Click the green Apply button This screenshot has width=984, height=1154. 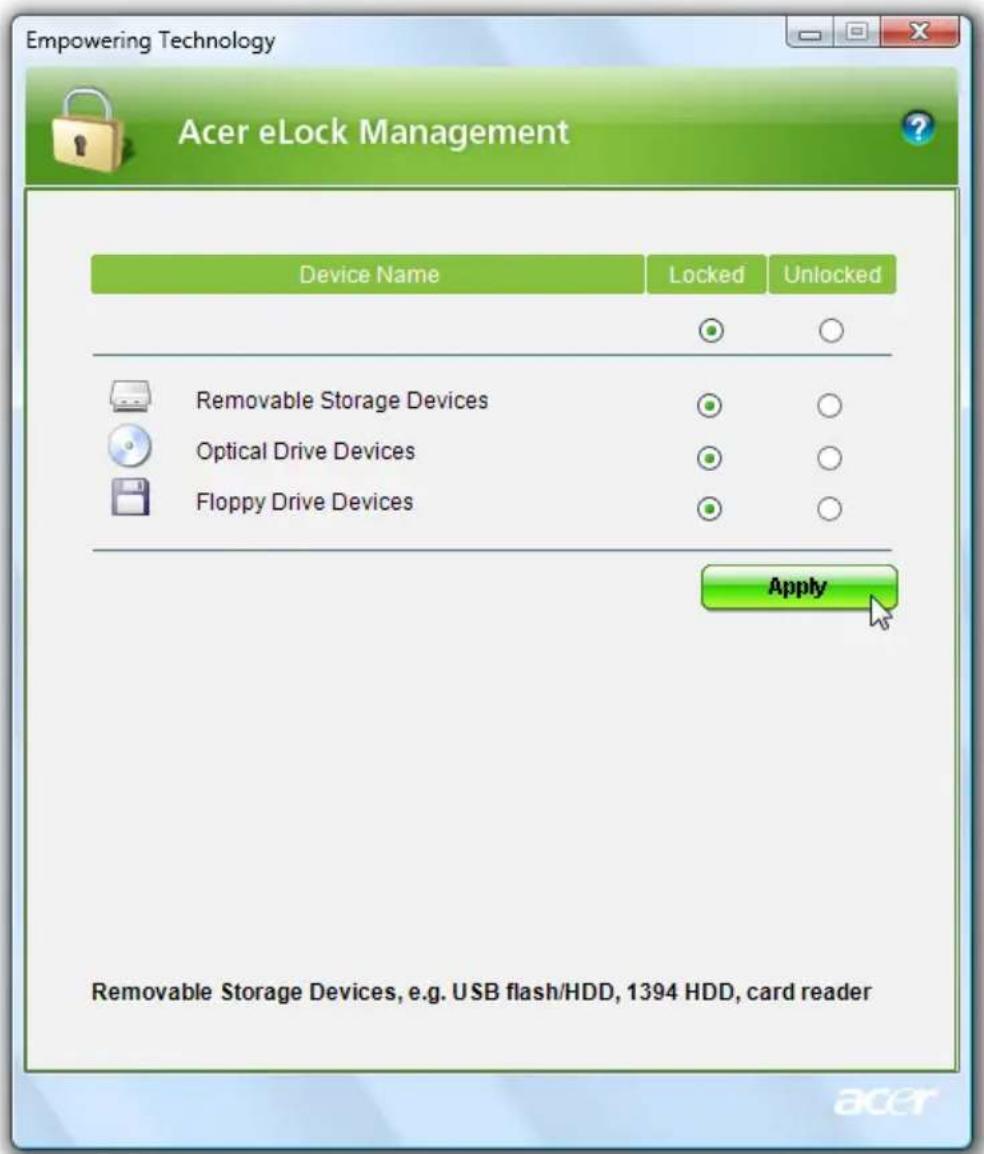click(799, 587)
